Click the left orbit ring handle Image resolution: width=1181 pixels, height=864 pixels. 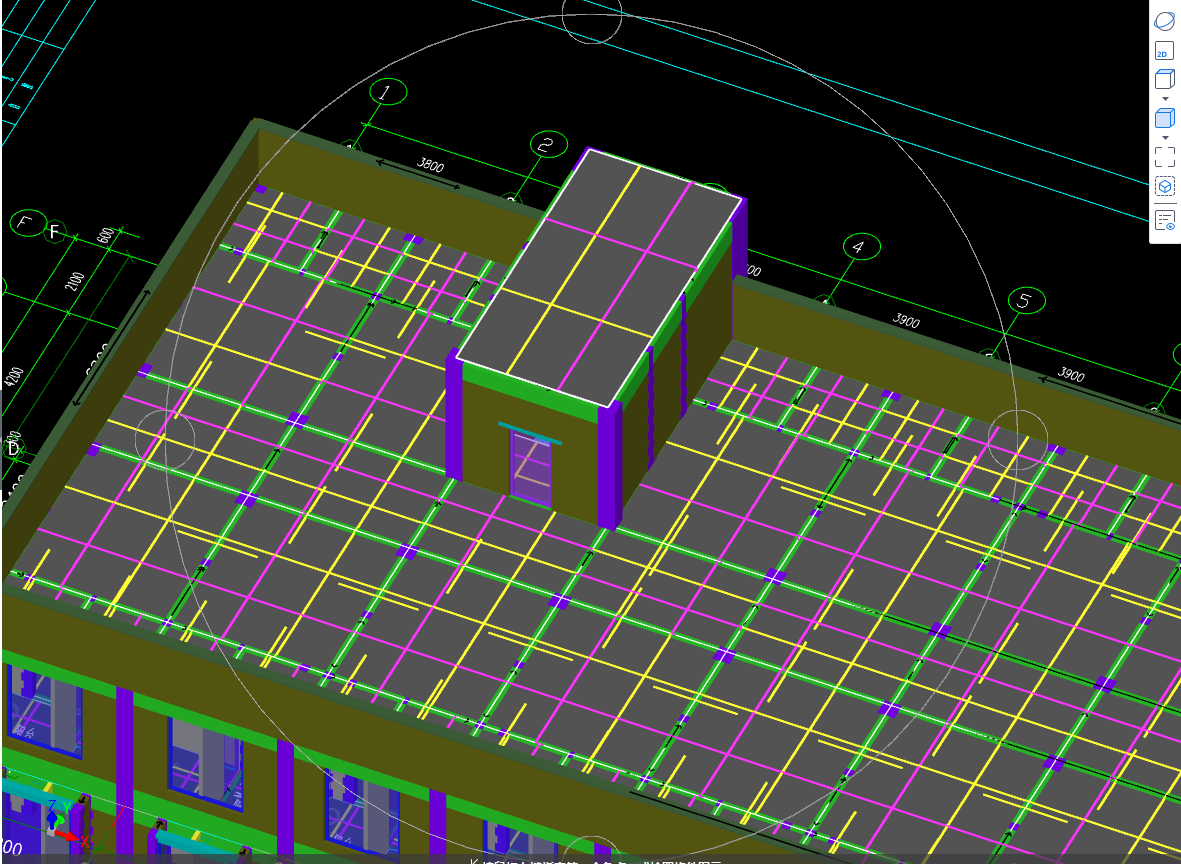click(x=165, y=440)
